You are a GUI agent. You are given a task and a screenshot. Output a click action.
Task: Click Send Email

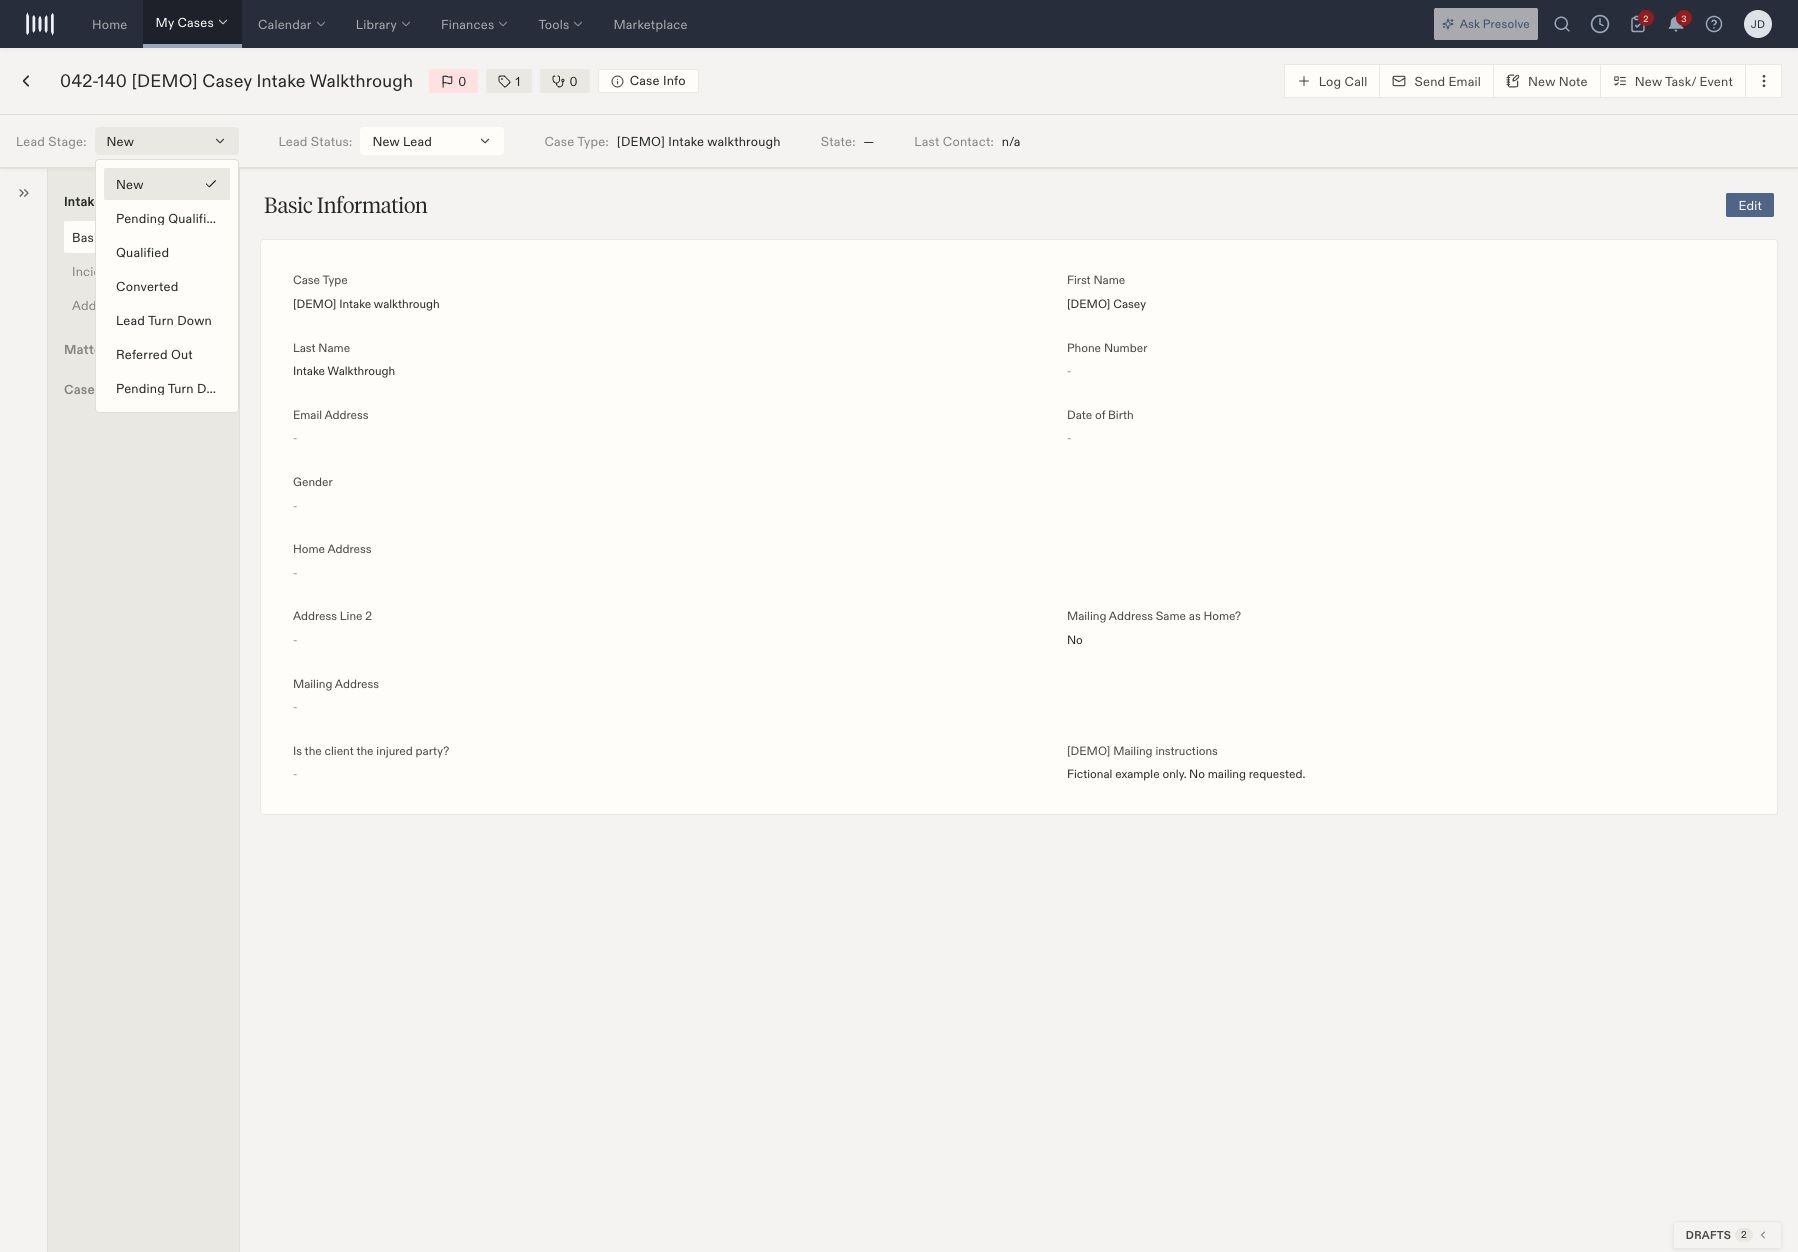1436,81
